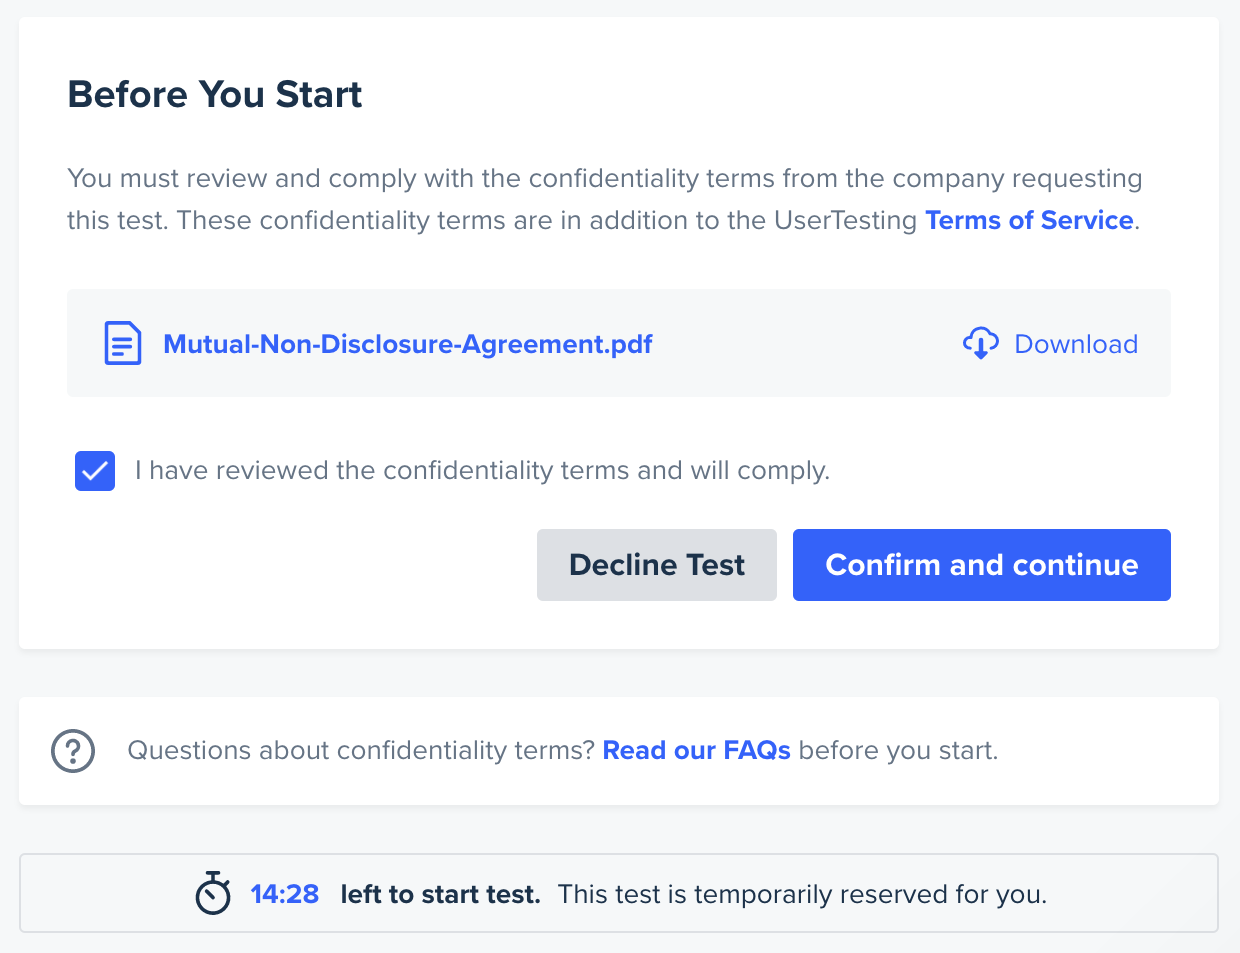The width and height of the screenshot is (1240, 953).
Task: Click 'left to start test.' bold text
Action: 440,894
